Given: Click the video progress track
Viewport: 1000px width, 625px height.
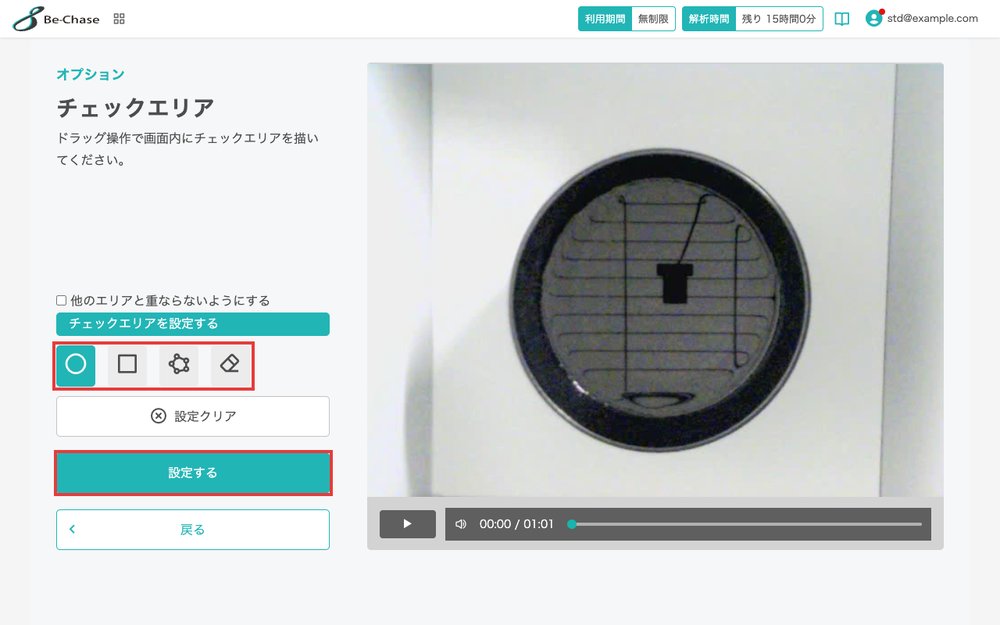Looking at the screenshot, I should pos(747,524).
